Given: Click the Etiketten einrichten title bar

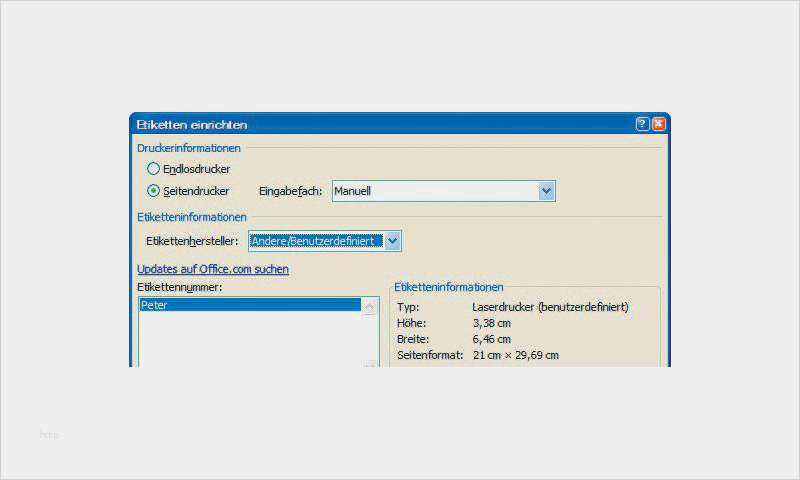Looking at the screenshot, I should [x=380, y=125].
